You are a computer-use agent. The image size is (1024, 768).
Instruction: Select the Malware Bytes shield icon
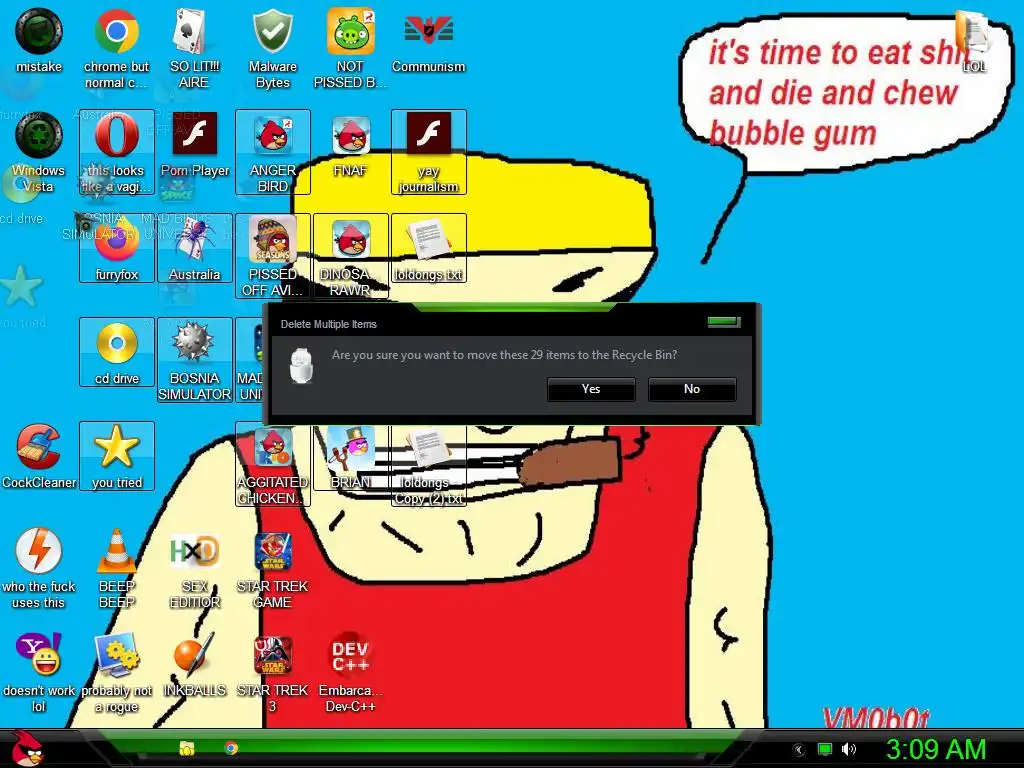pyautogui.click(x=272, y=48)
